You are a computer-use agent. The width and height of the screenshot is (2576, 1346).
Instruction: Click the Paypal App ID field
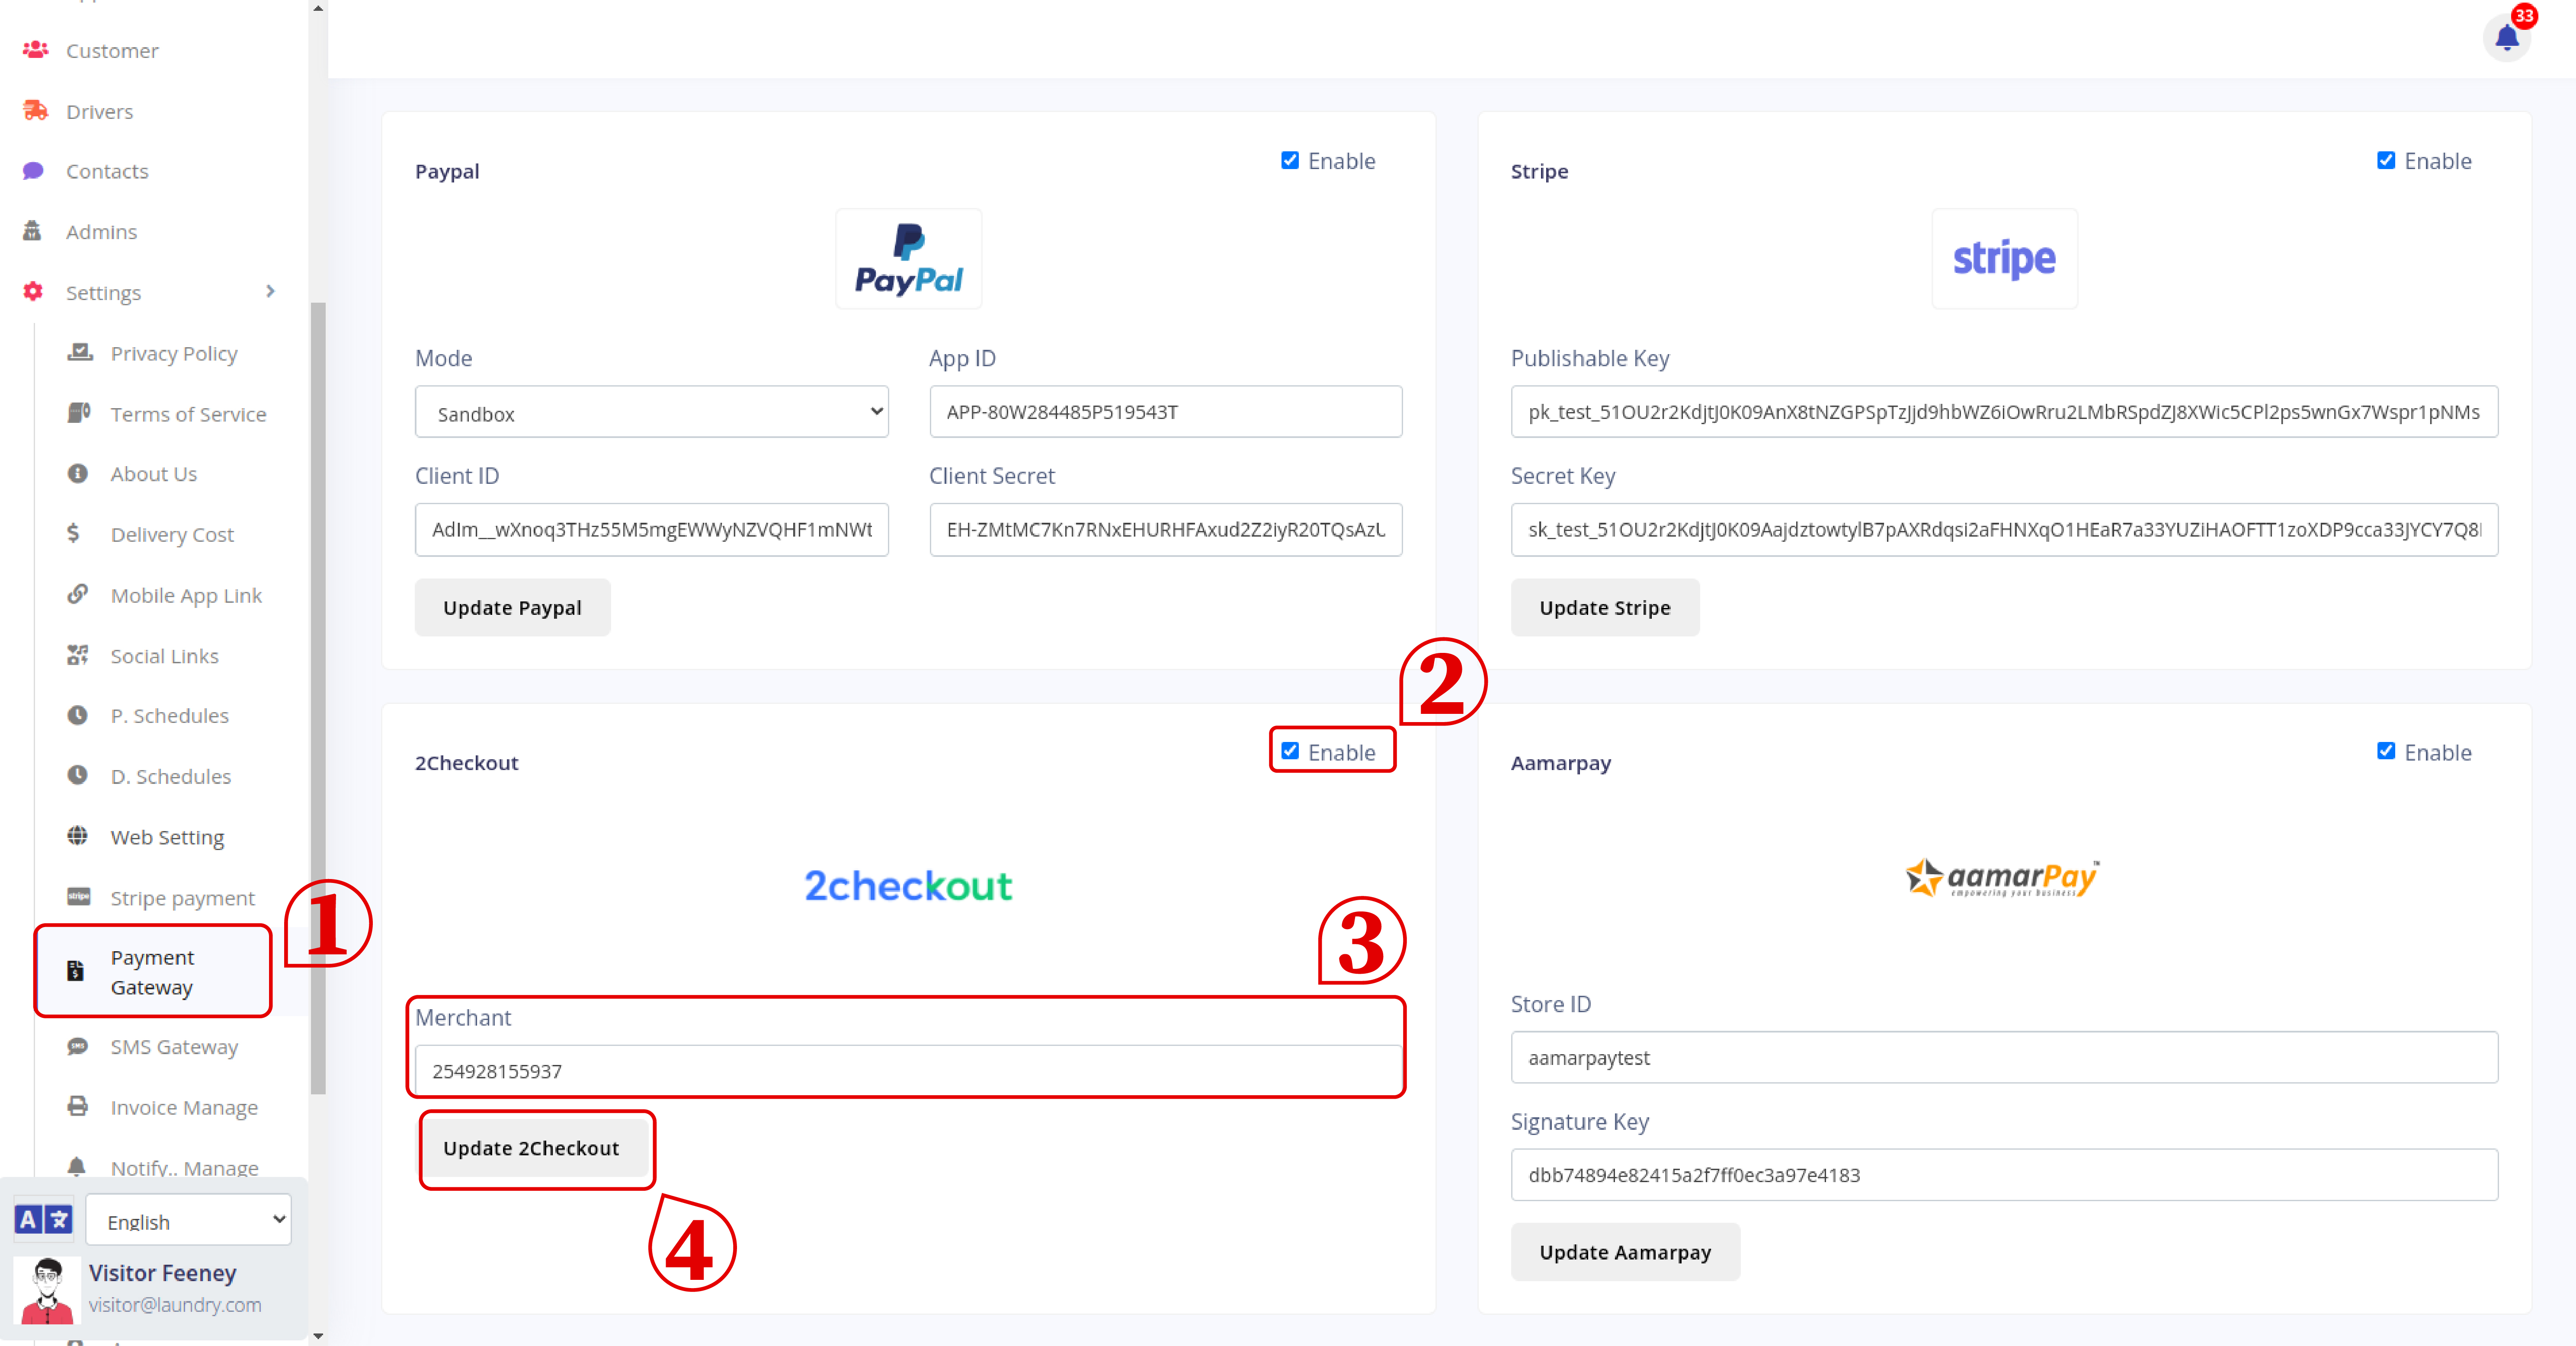tap(1166, 412)
